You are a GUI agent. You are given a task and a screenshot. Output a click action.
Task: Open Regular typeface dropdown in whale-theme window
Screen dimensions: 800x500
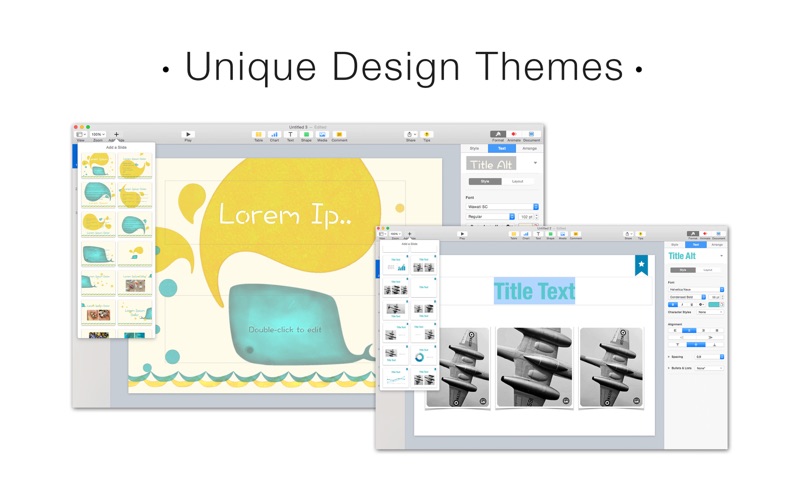click(x=490, y=217)
